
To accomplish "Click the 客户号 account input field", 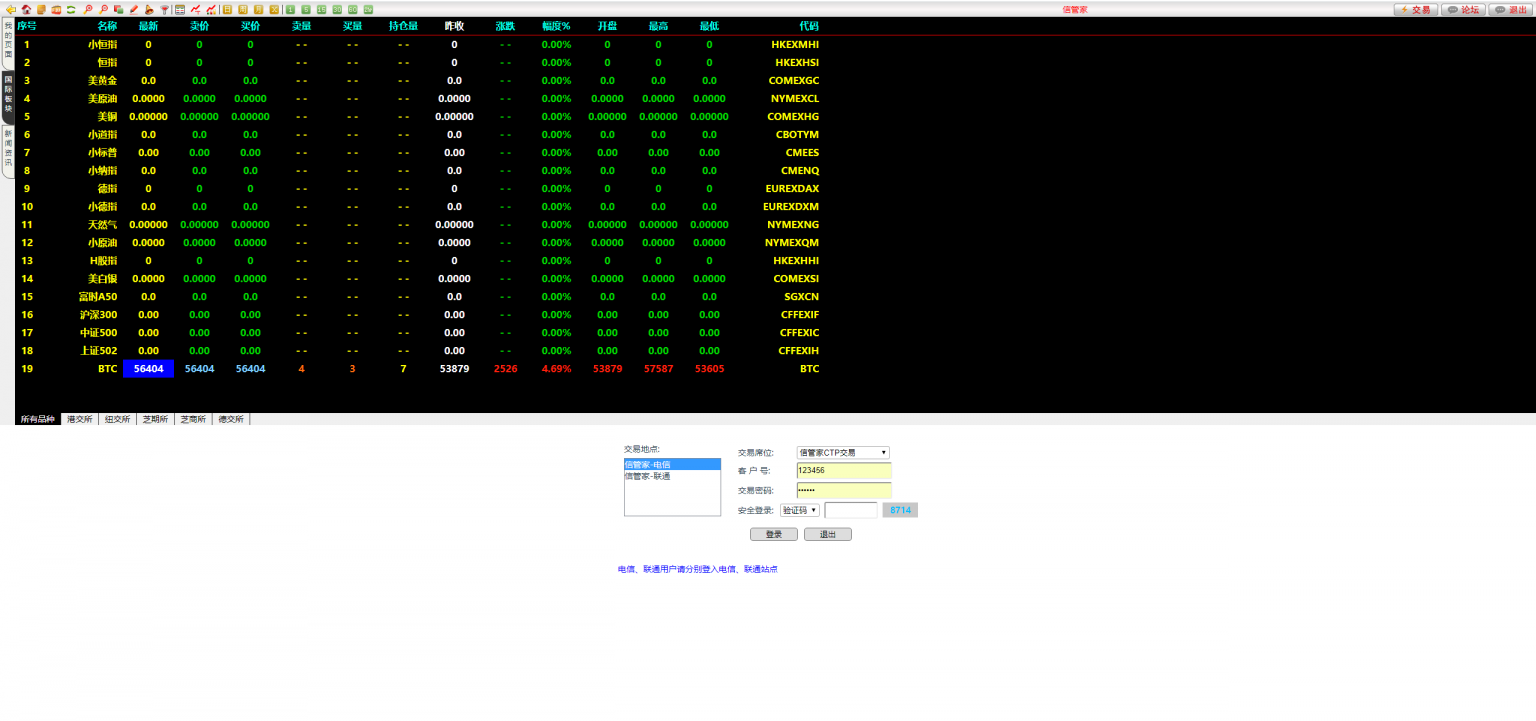I will [843, 470].
